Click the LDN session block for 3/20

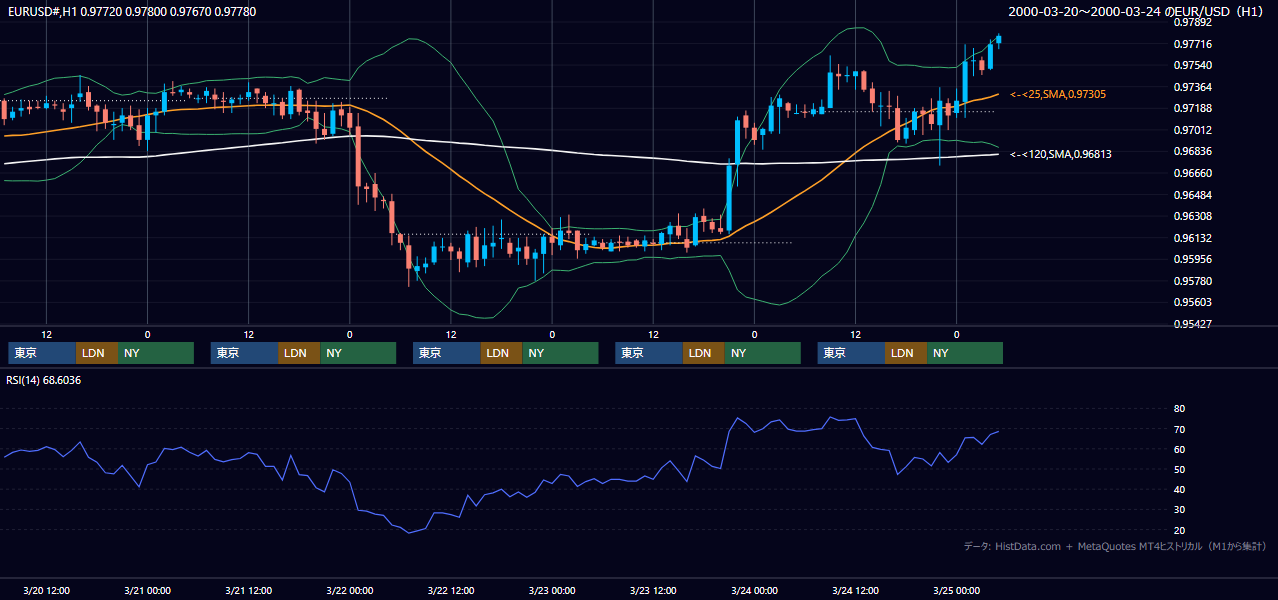[x=97, y=353]
